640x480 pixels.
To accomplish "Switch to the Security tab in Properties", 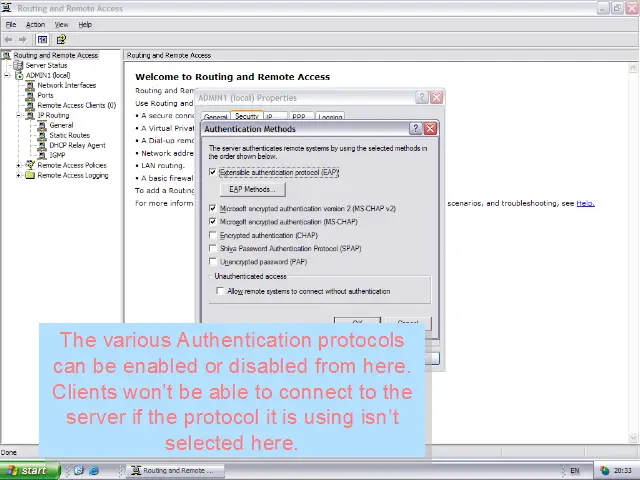I will (x=247, y=116).
